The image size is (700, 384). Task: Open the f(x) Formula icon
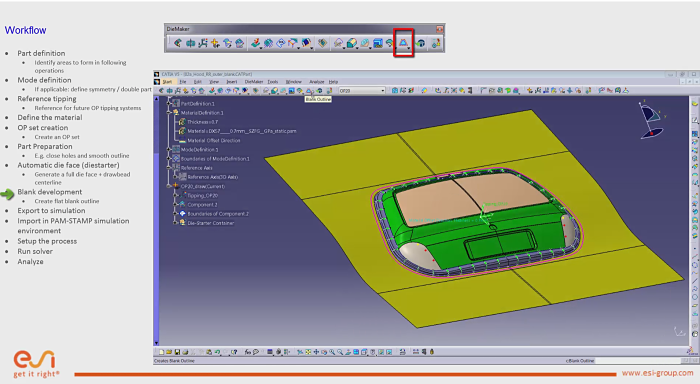[x=248, y=352]
